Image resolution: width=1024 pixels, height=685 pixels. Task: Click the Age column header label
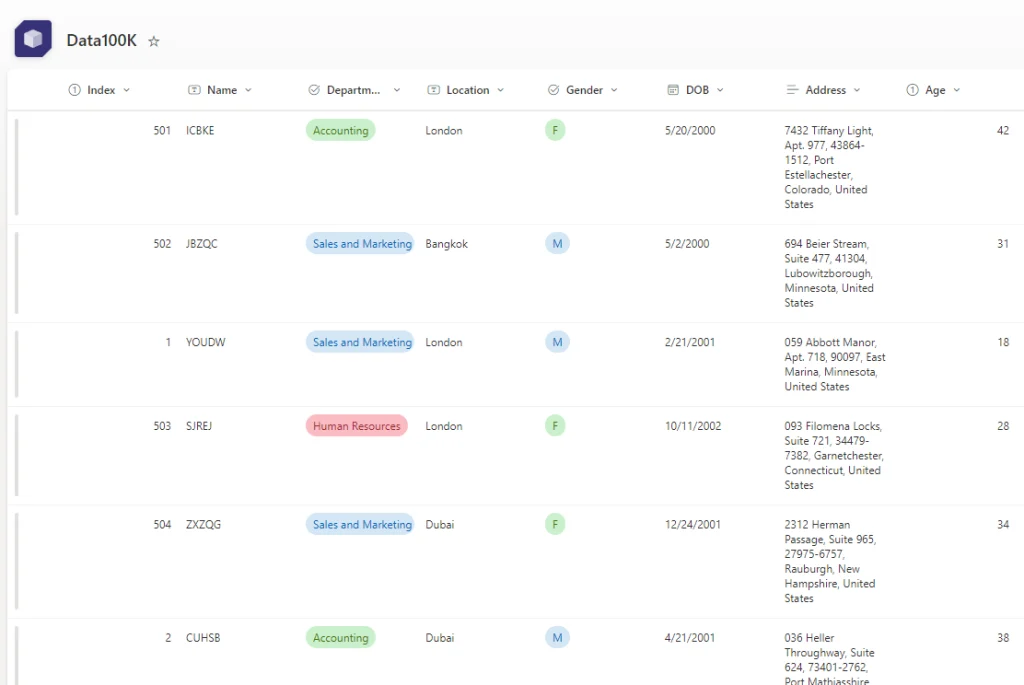pos(935,90)
